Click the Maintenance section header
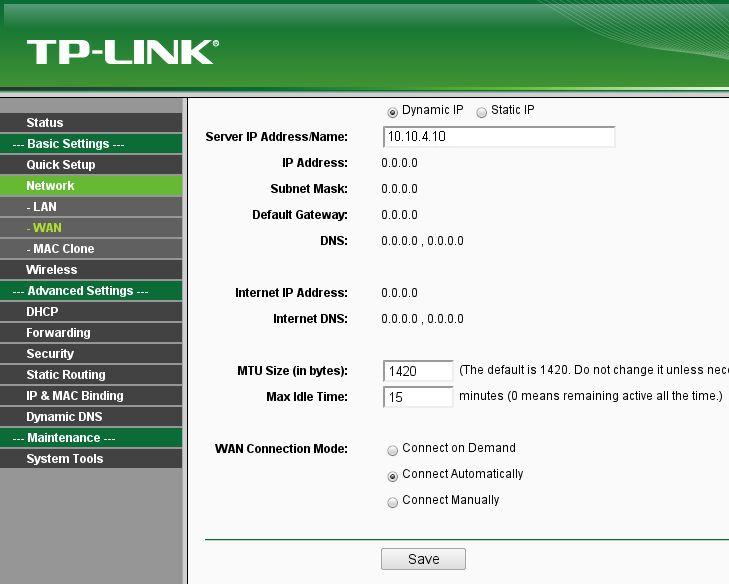The width and height of the screenshot is (729, 584). pos(91,438)
